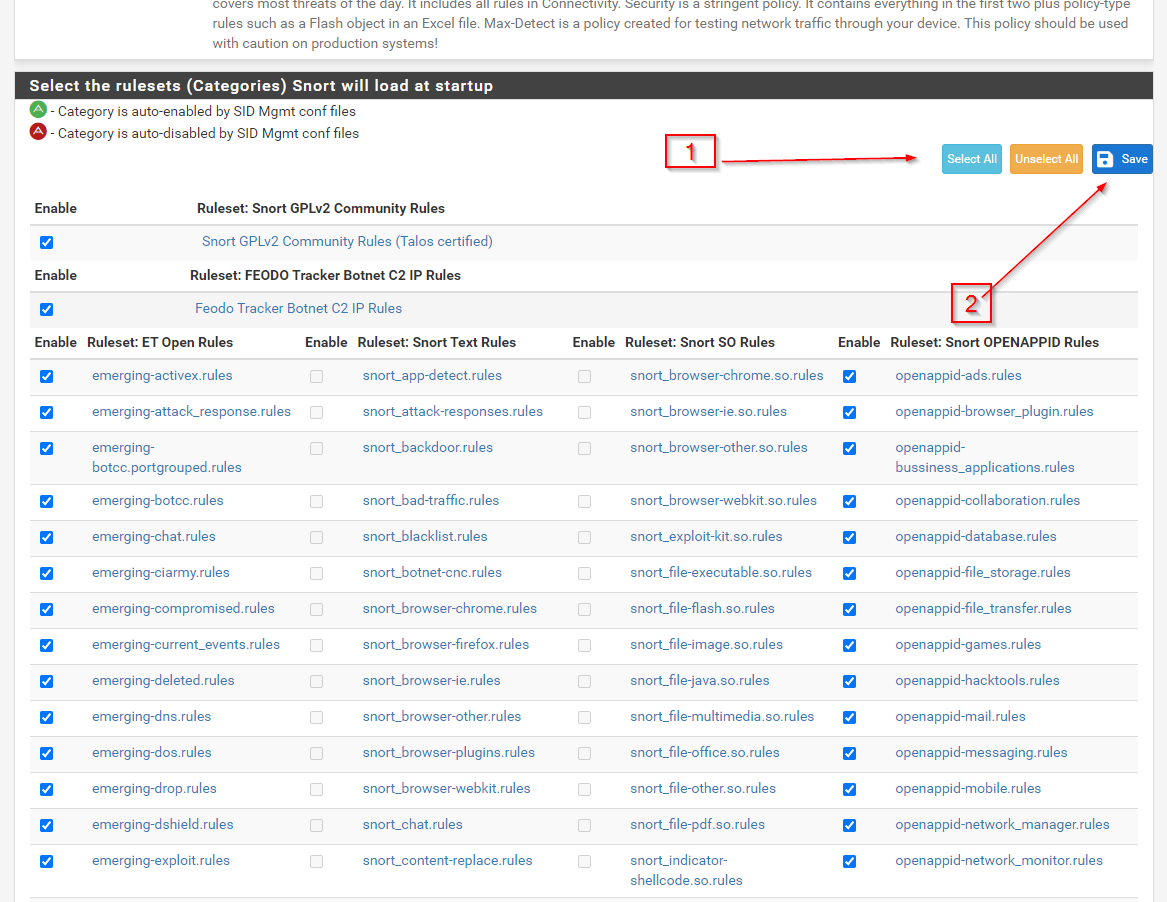This screenshot has height=902, width=1167.
Task: Click the snort_backdoor.rules link
Action: point(427,447)
